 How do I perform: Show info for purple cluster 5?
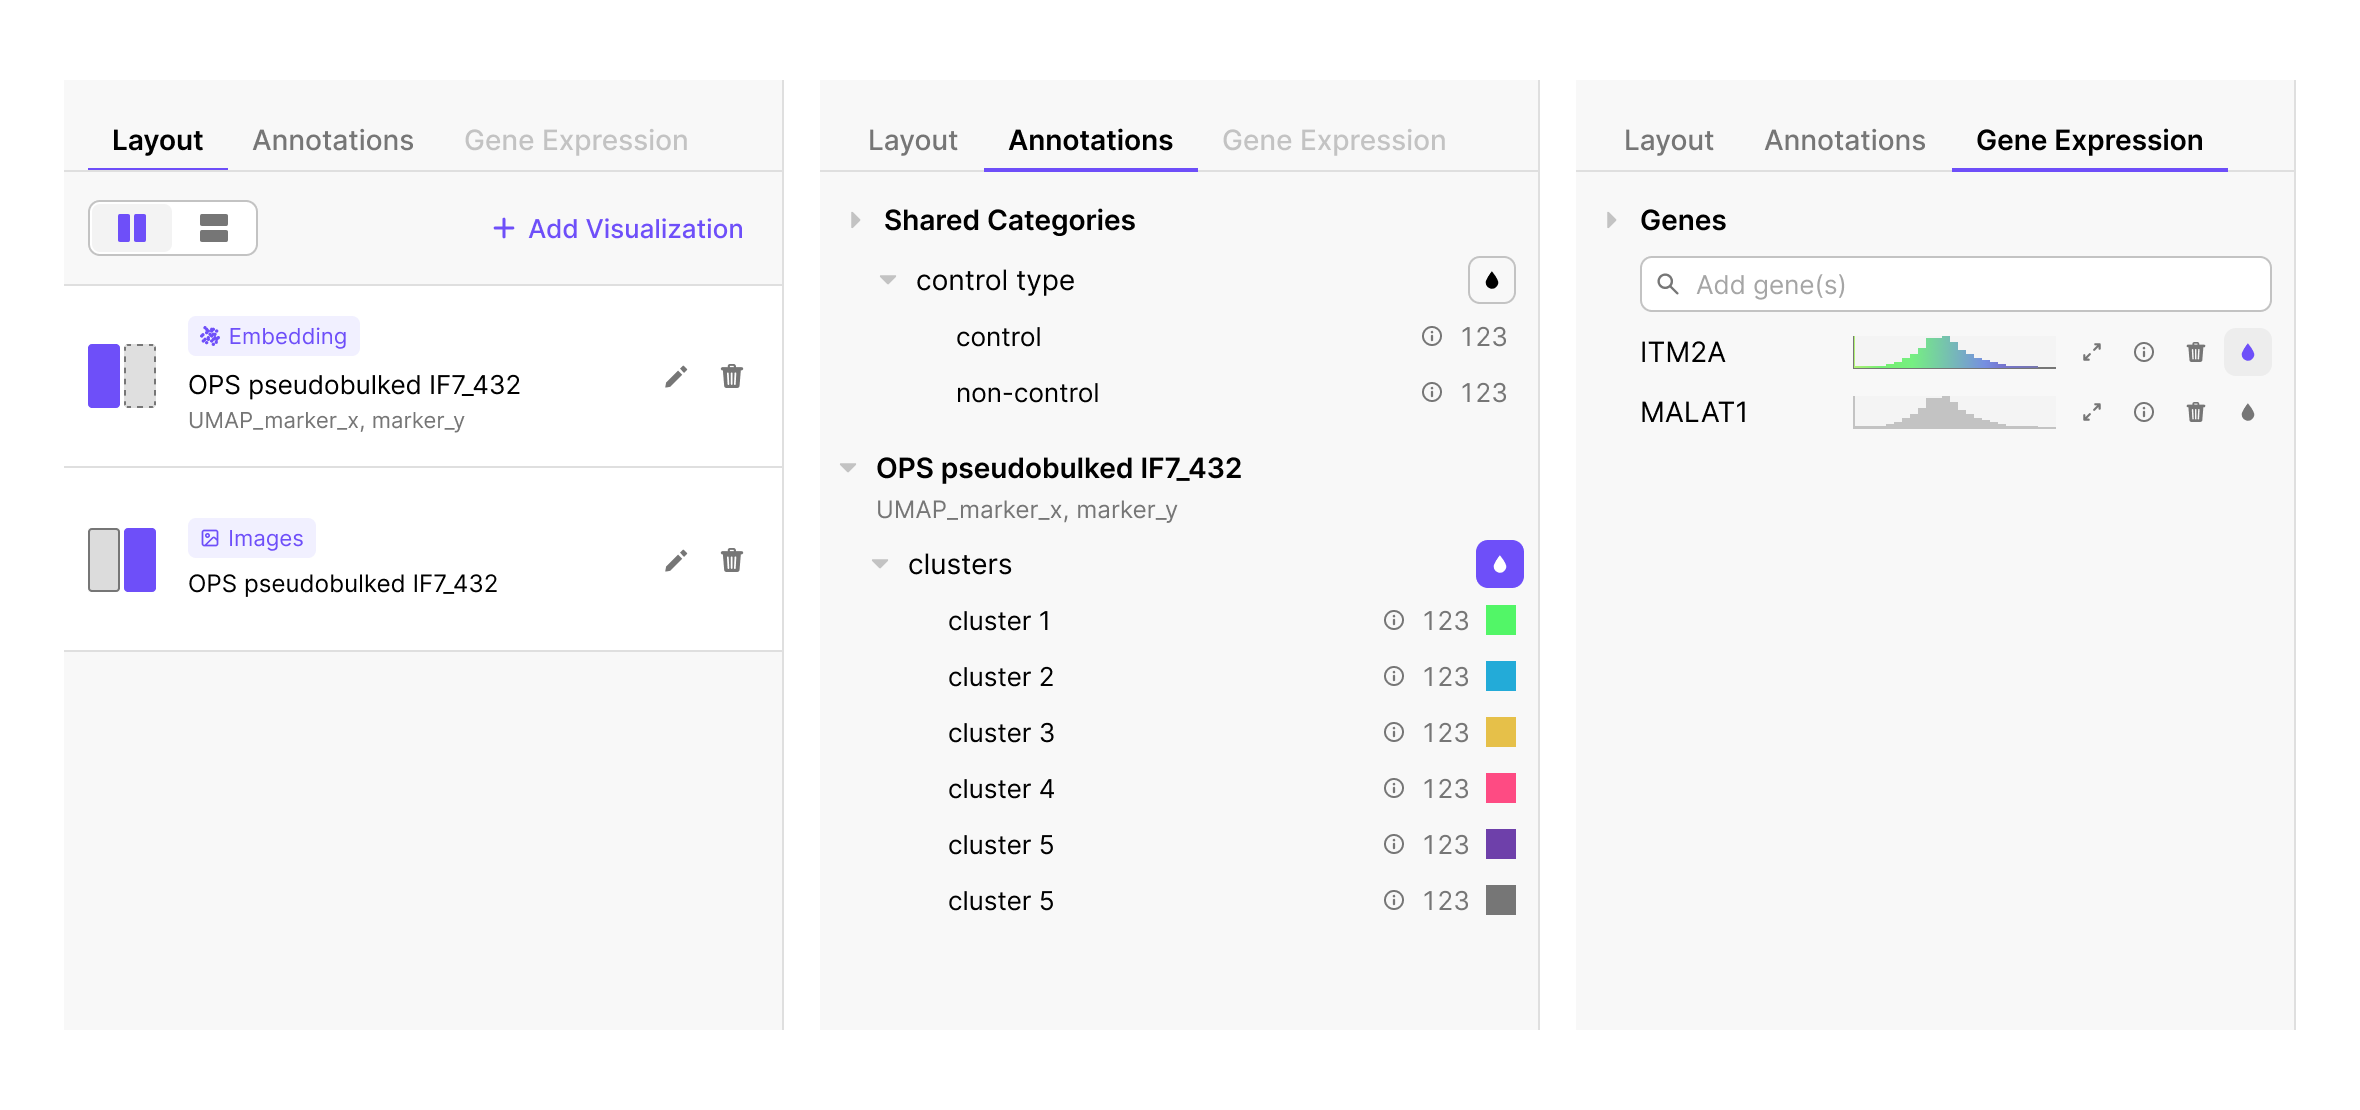1394,845
